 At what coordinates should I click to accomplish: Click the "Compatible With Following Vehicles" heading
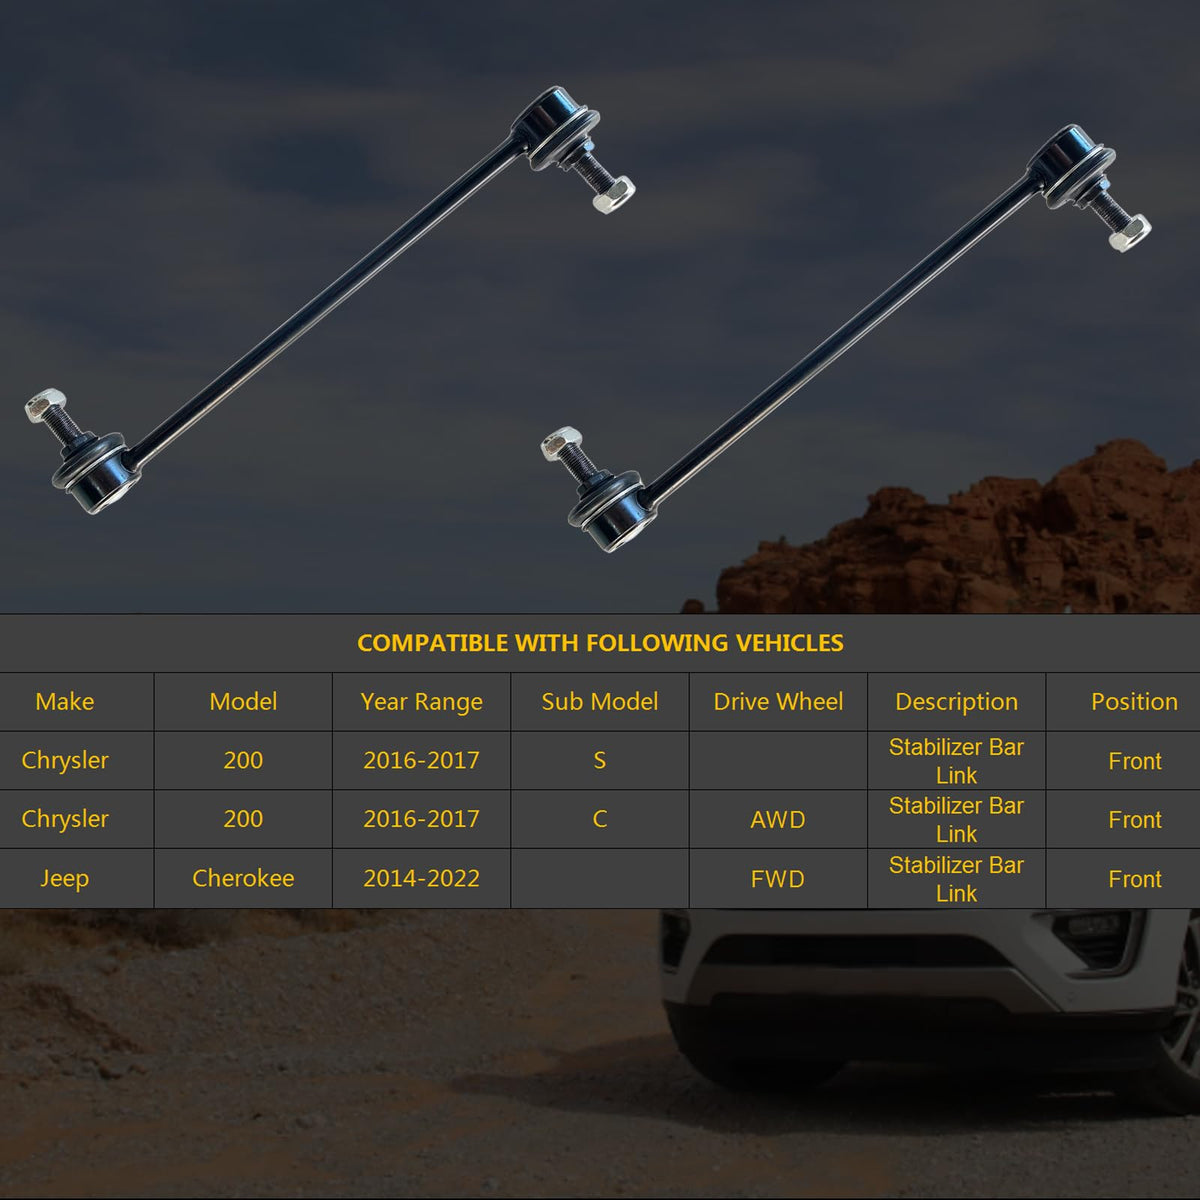tap(600, 643)
